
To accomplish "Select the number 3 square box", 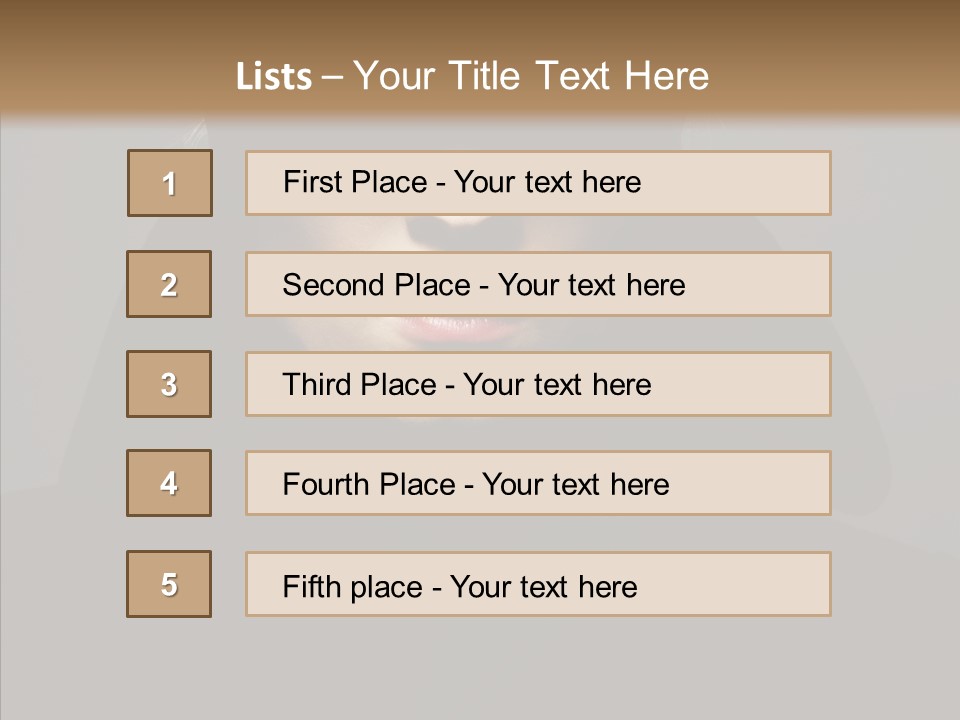I will coord(169,384).
